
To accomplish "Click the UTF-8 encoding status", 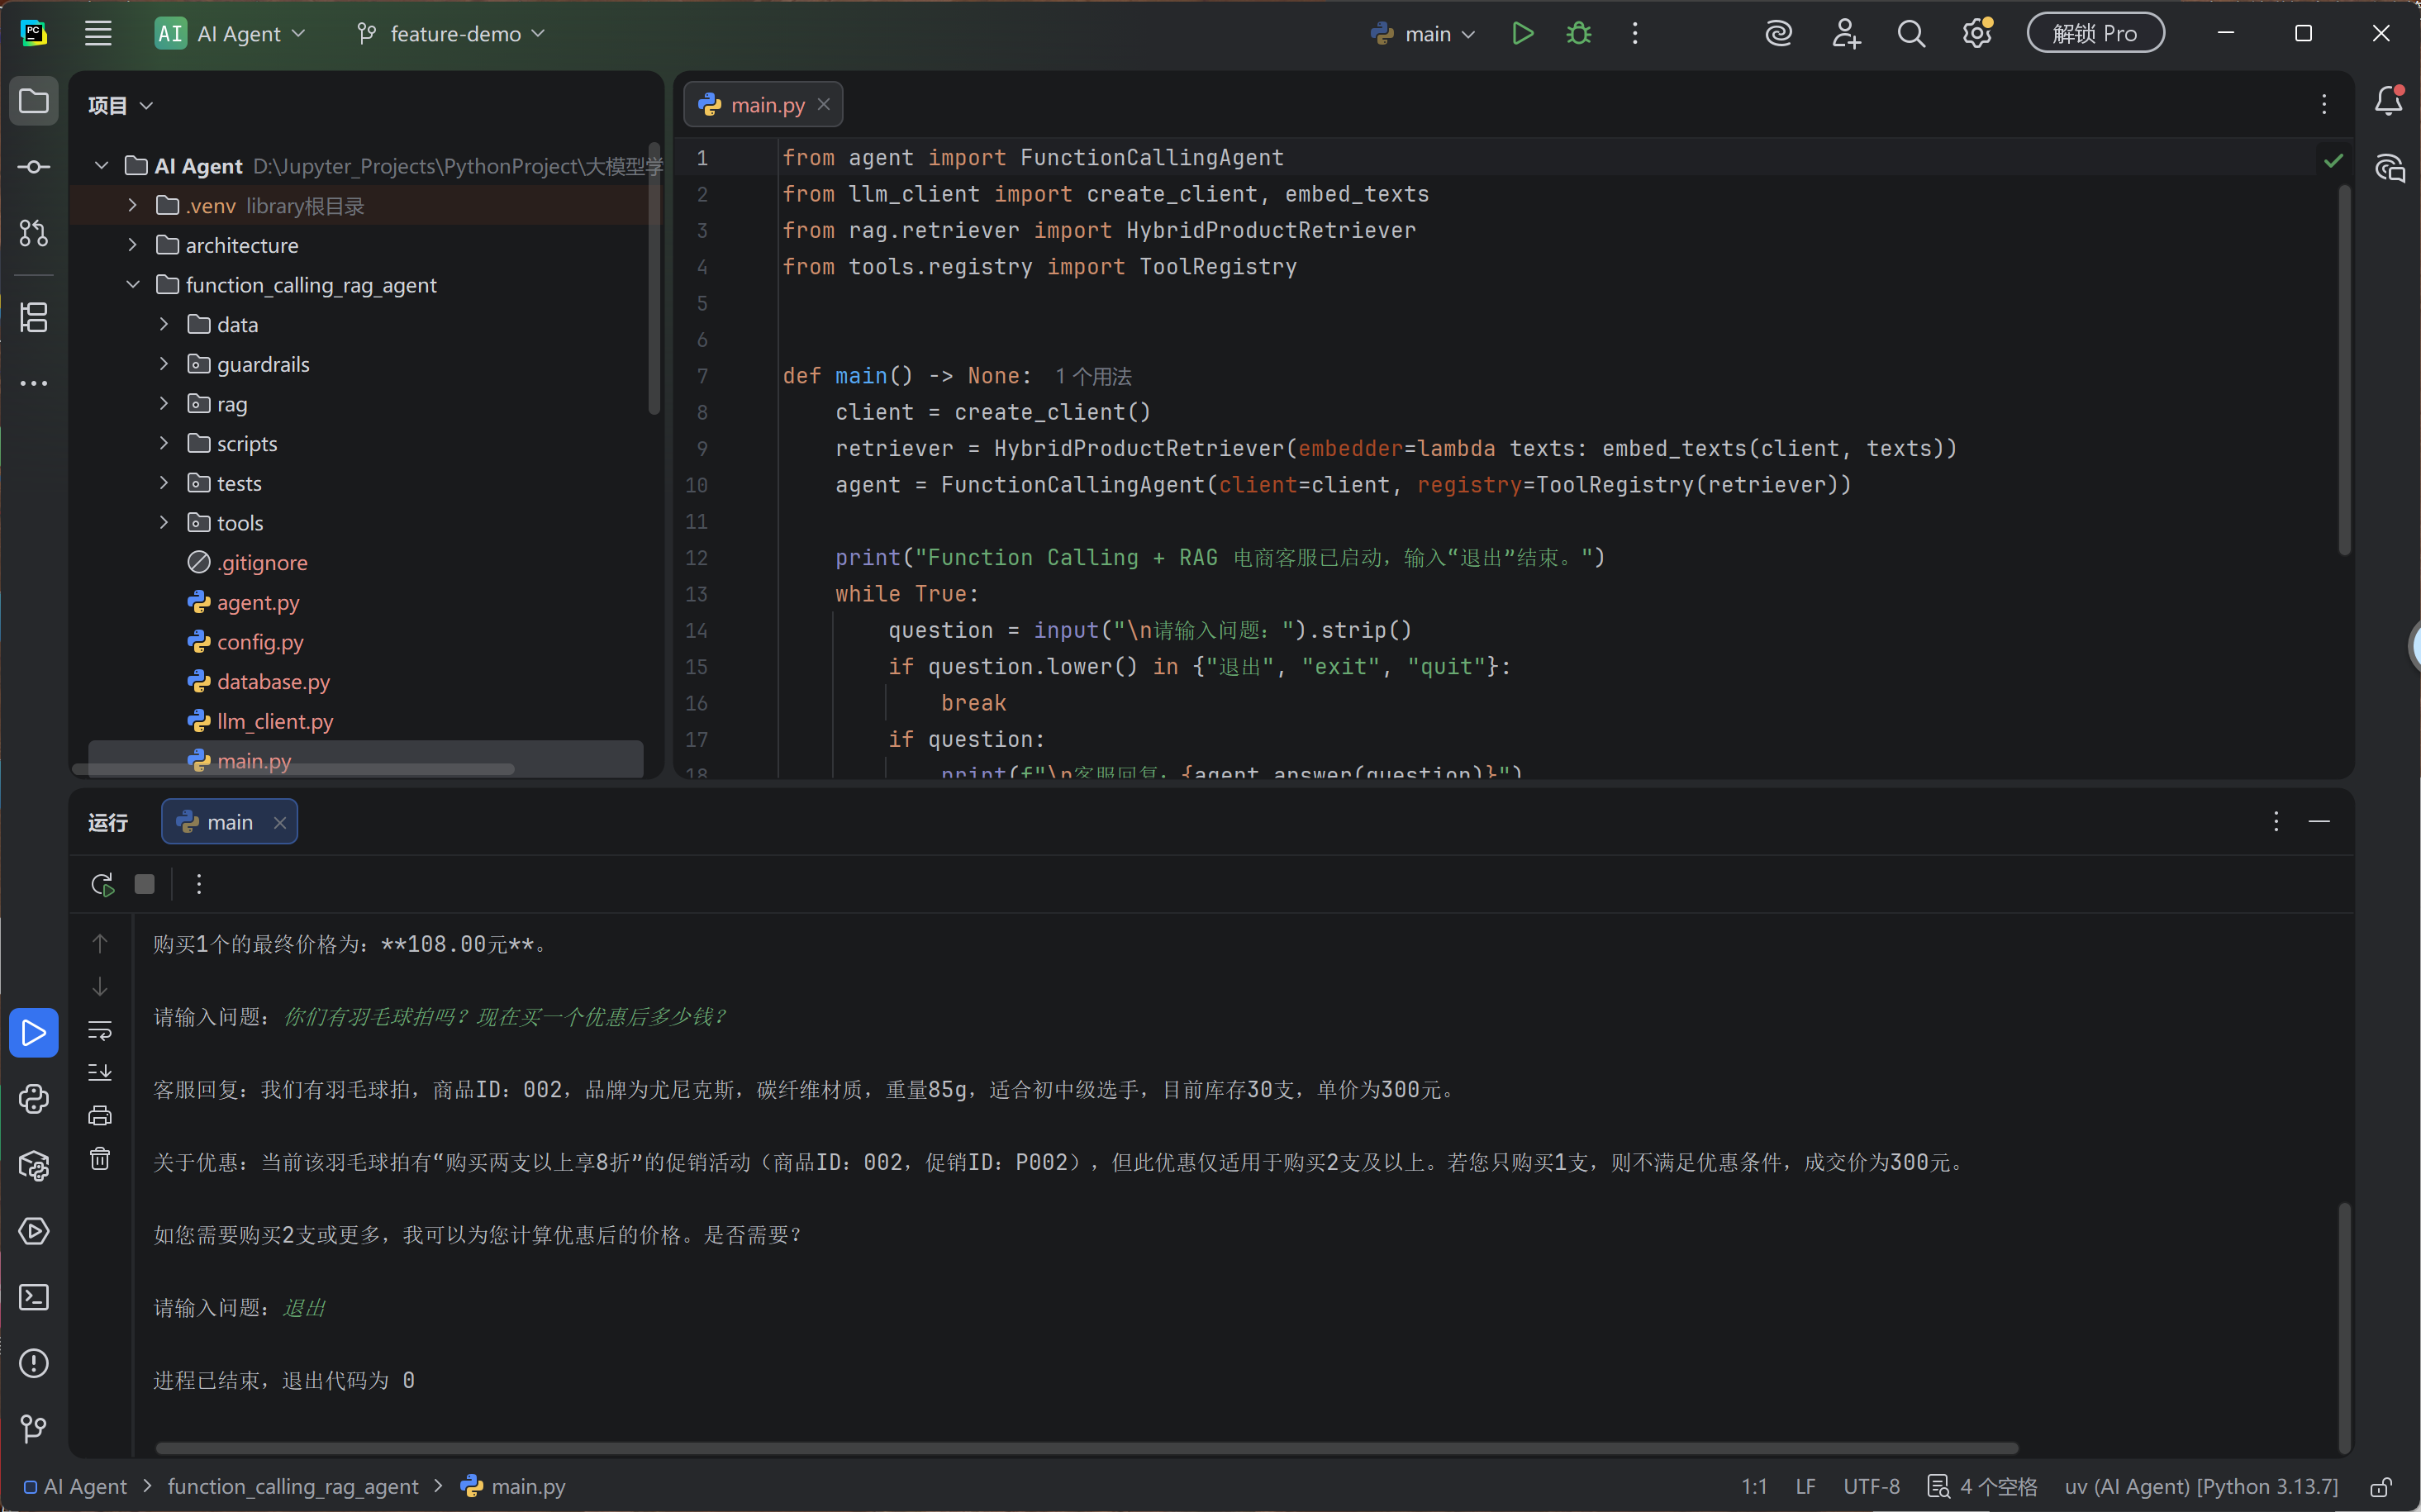I will coord(1871,1487).
